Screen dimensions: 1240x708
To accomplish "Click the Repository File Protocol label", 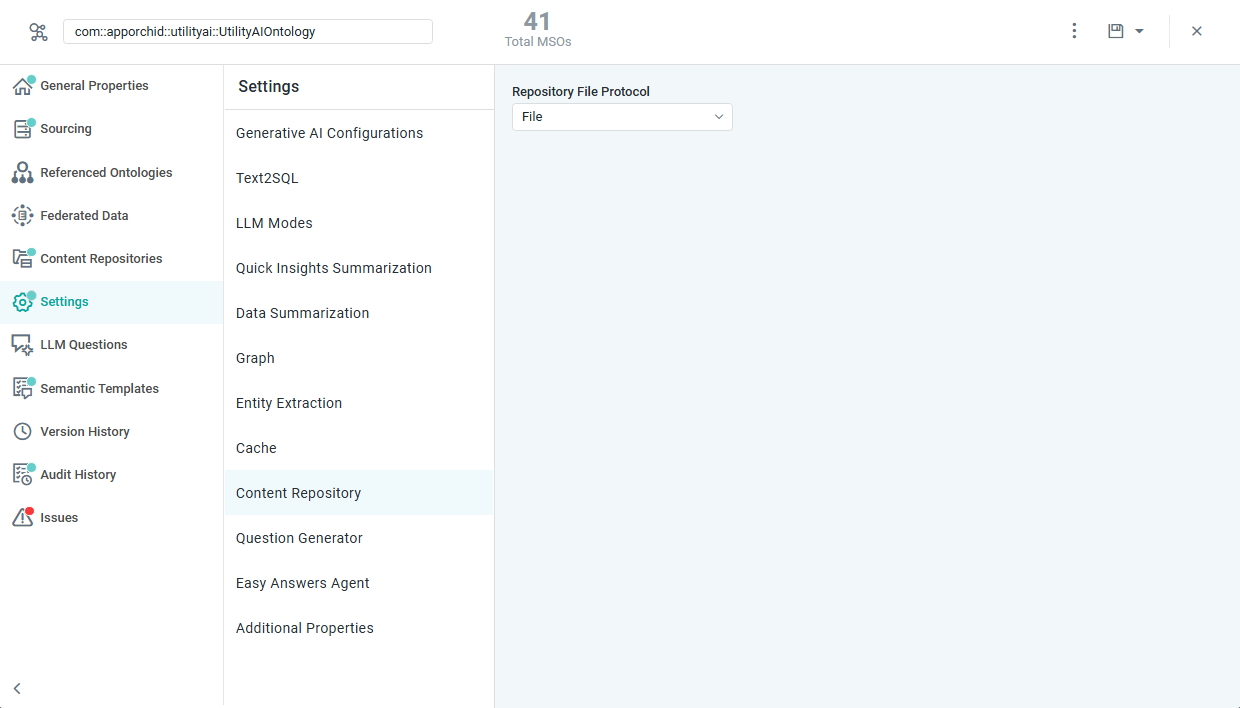I will pyautogui.click(x=581, y=92).
